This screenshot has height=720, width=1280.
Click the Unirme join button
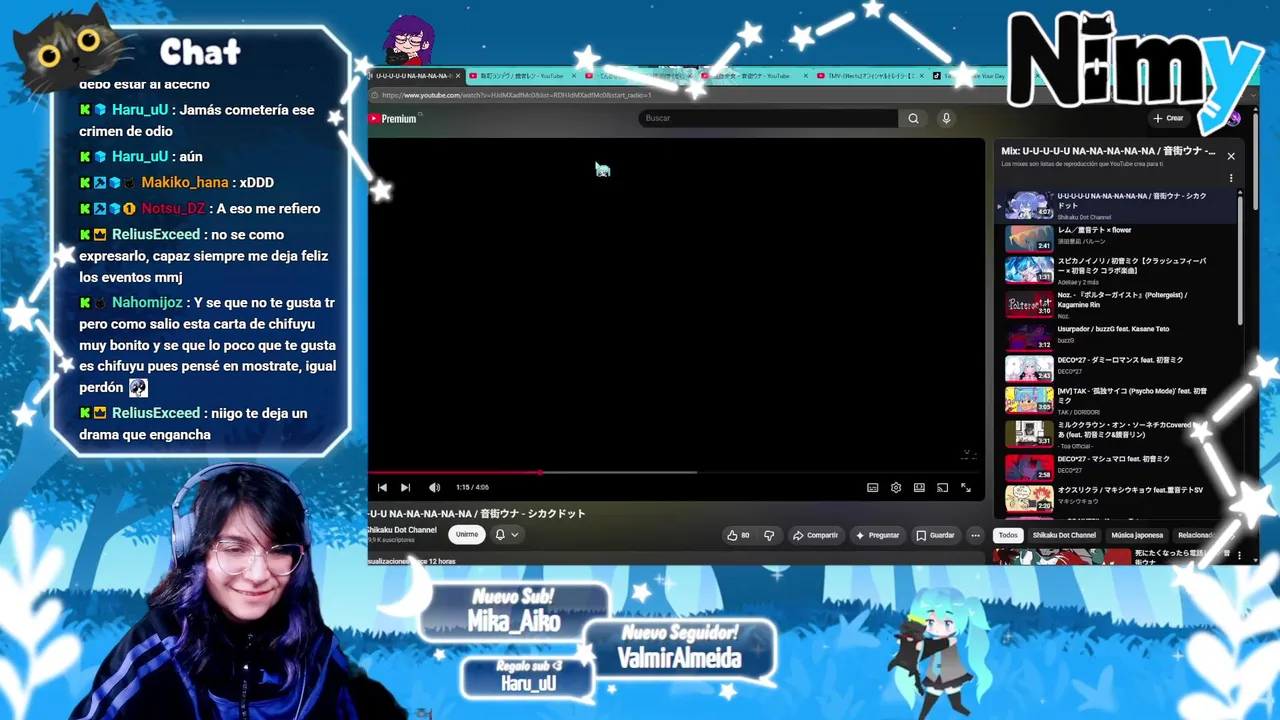tap(467, 535)
